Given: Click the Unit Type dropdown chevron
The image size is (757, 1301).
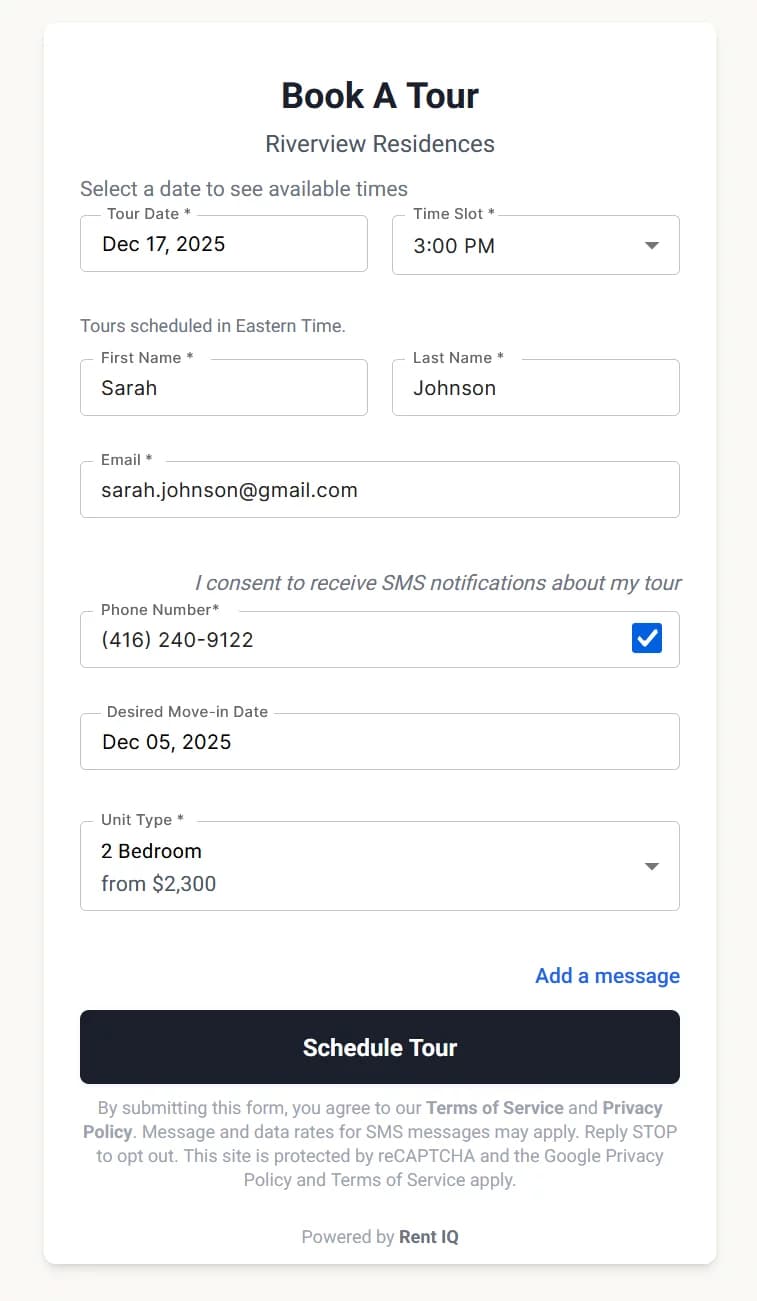Looking at the screenshot, I should pos(651,866).
